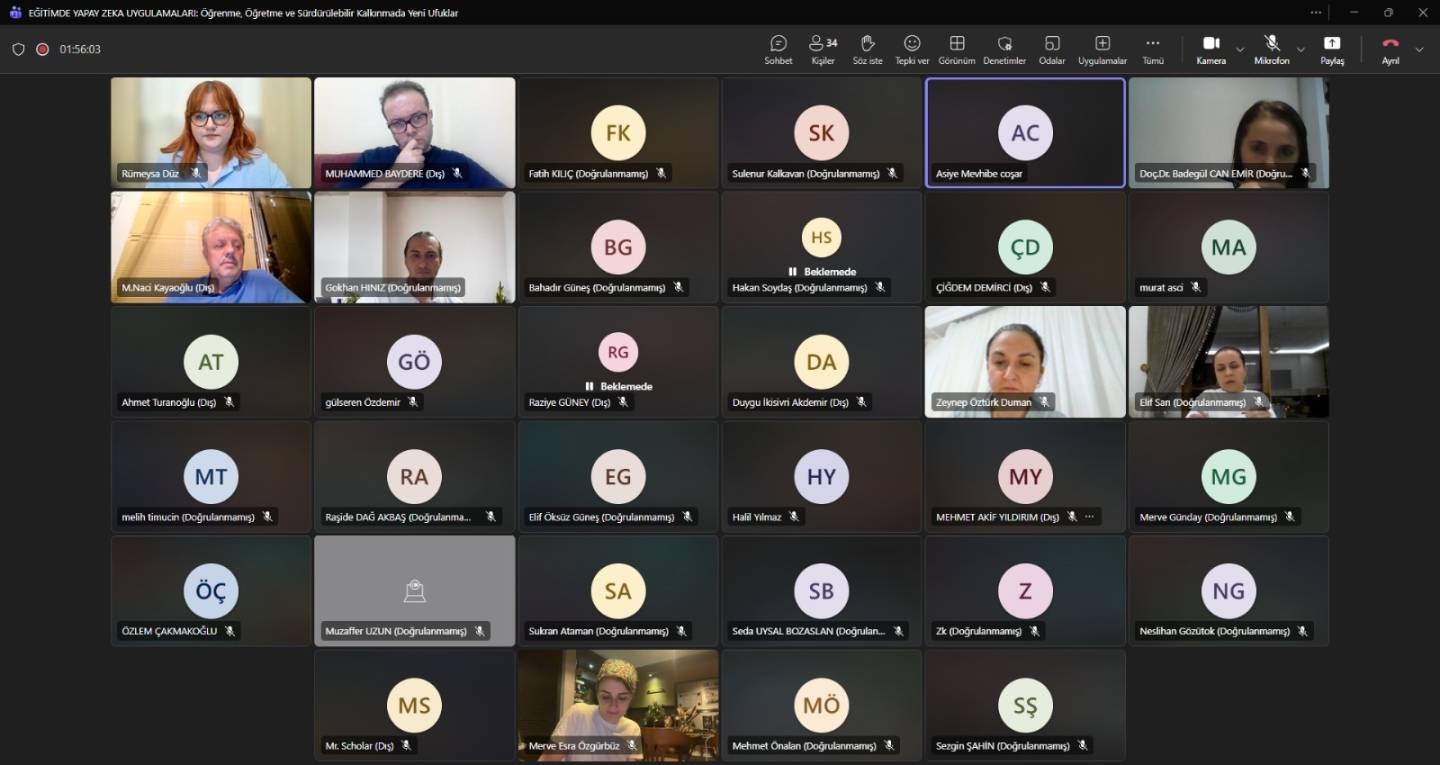Toggle the Kamera on or off

[1211, 49]
